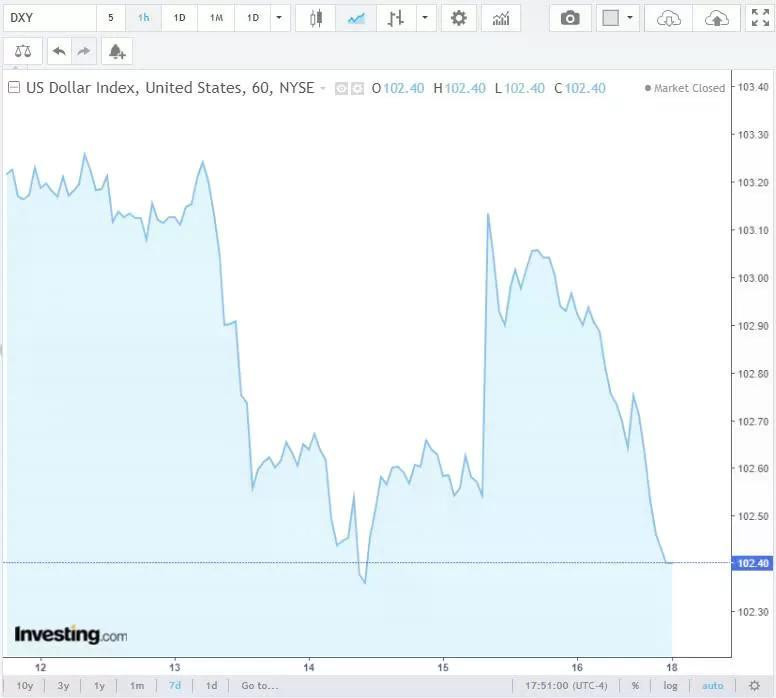Collapse the legend with the minus box
Image resolution: width=776 pixels, height=698 pixels.
pyautogui.click(x=14, y=88)
